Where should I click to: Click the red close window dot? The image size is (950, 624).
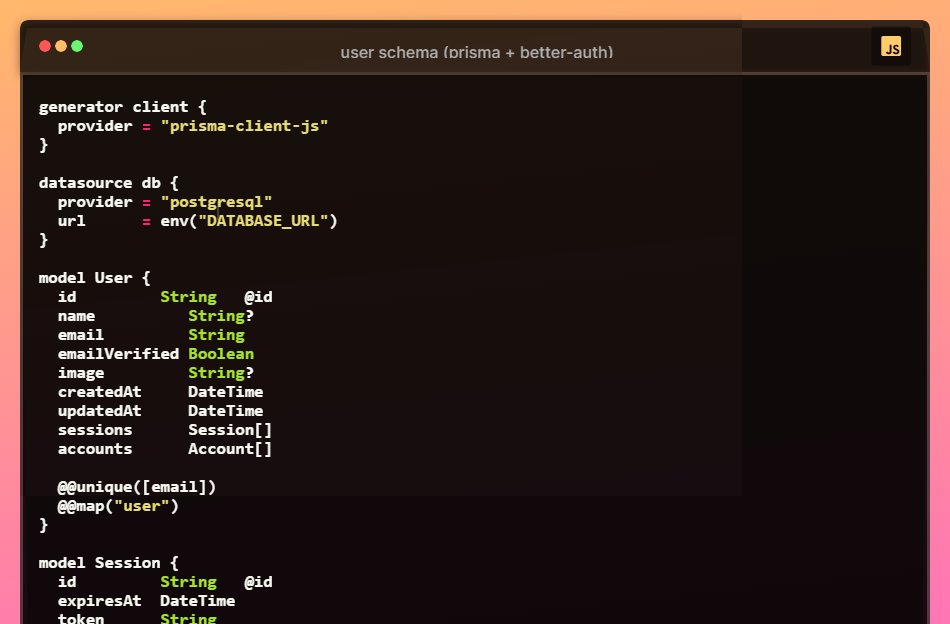[x=45, y=46]
